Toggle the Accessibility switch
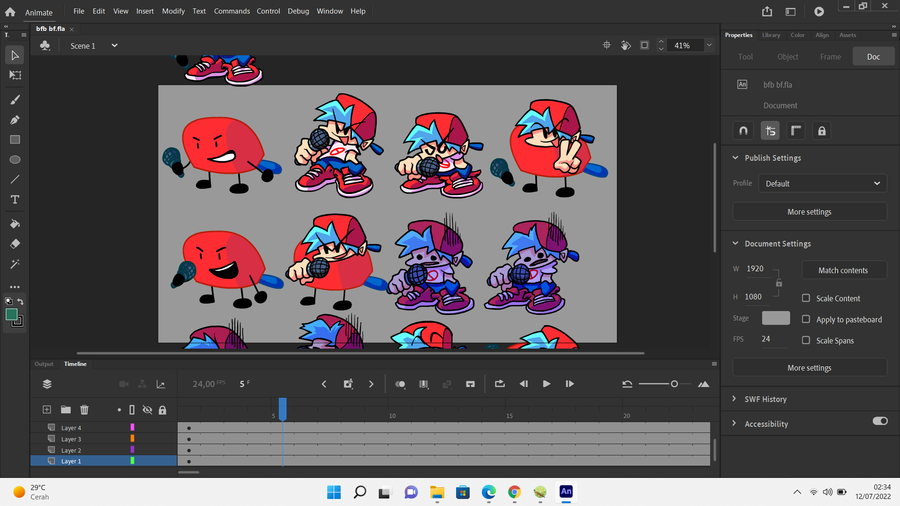Image resolution: width=900 pixels, height=506 pixels. pyautogui.click(x=879, y=422)
